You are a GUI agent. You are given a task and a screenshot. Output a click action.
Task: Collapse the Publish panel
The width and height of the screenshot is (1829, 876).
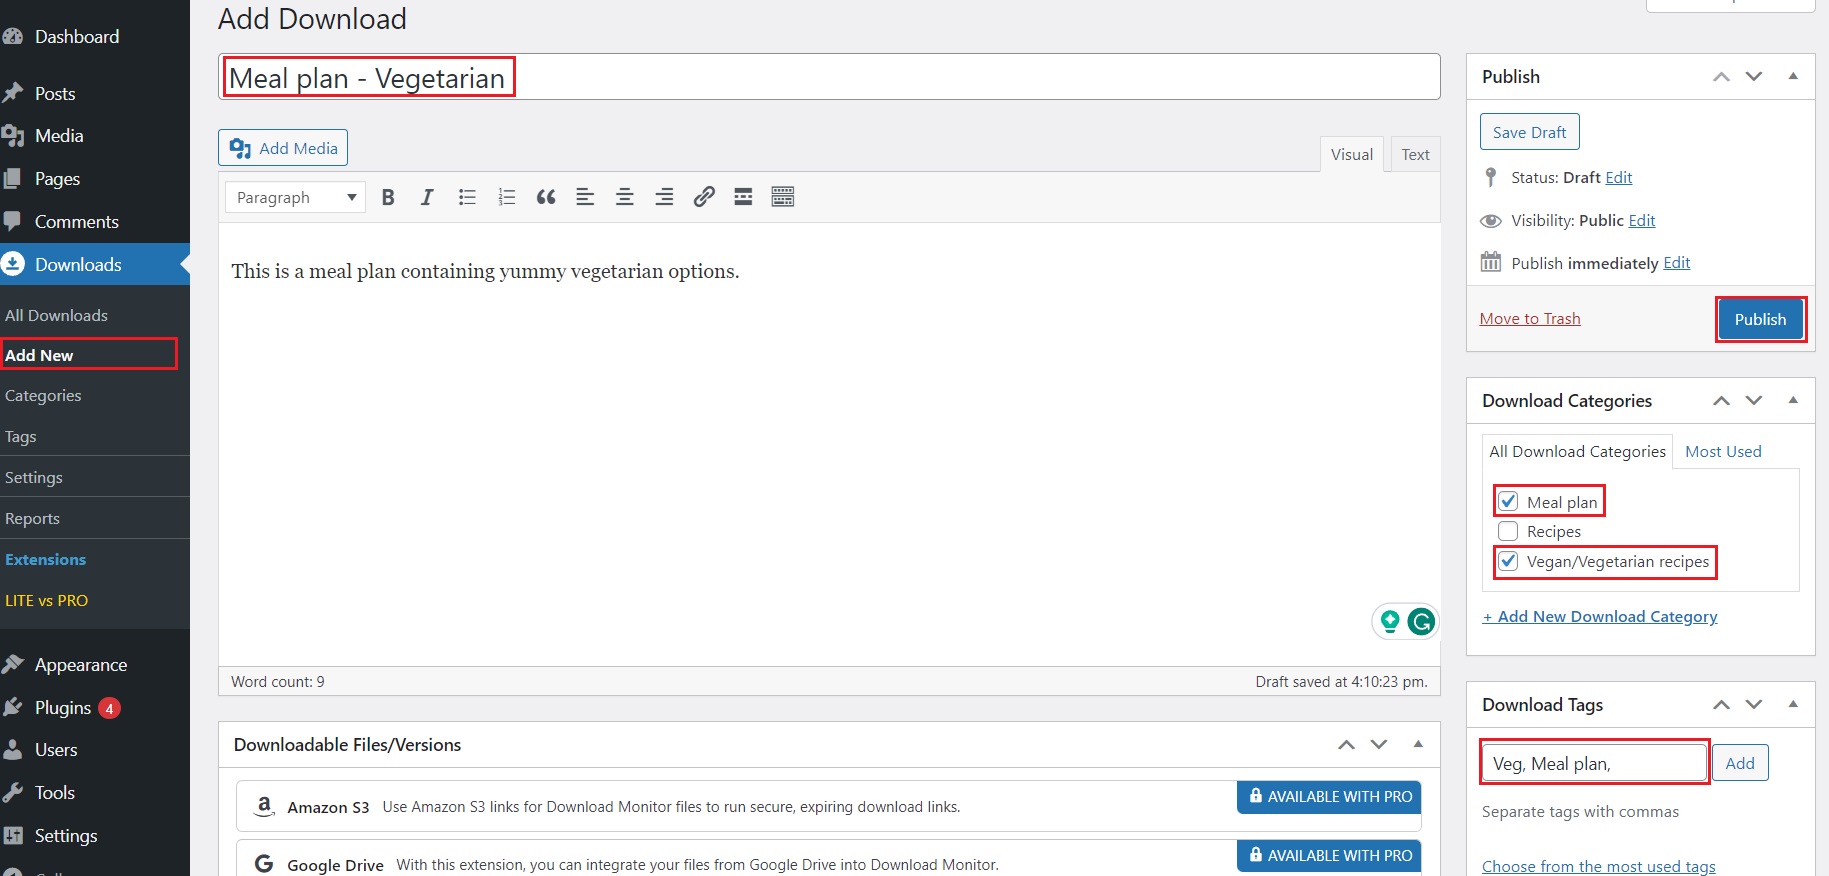(1793, 76)
